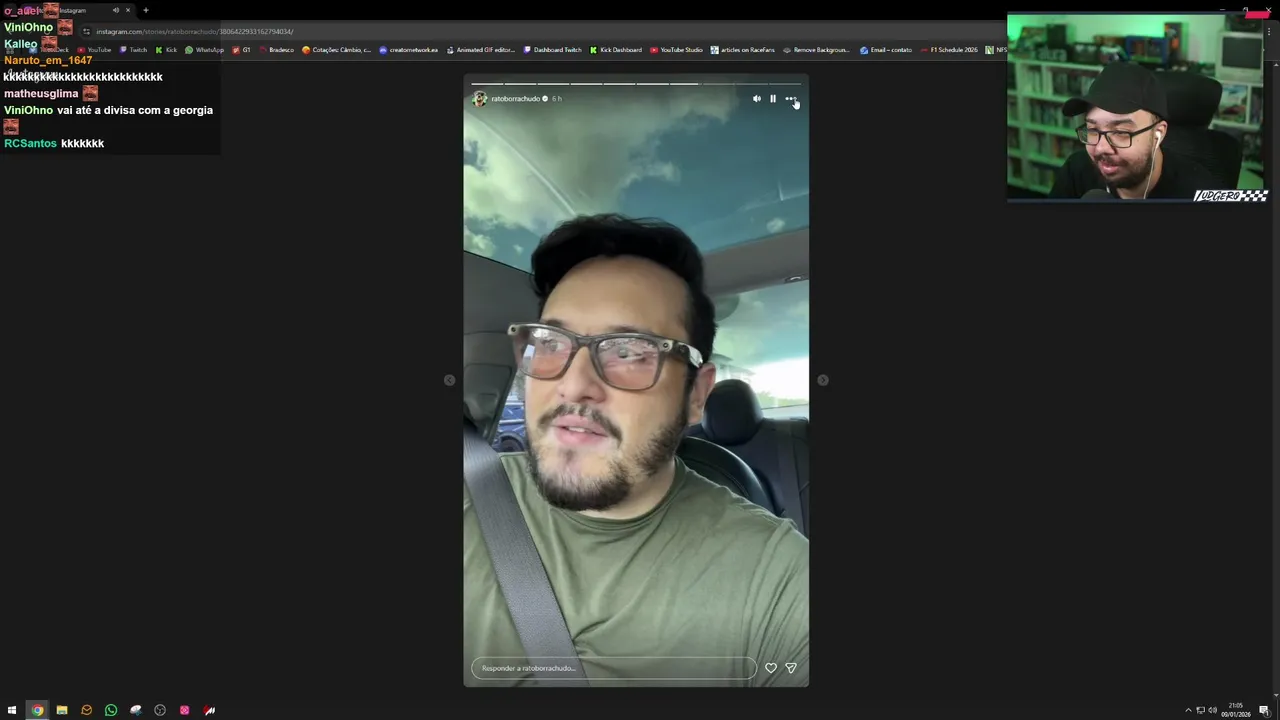Screen dimensions: 1280x720
Task: Click the 'Responder a ratoborrachudo...' reply field
Action: tap(614, 668)
